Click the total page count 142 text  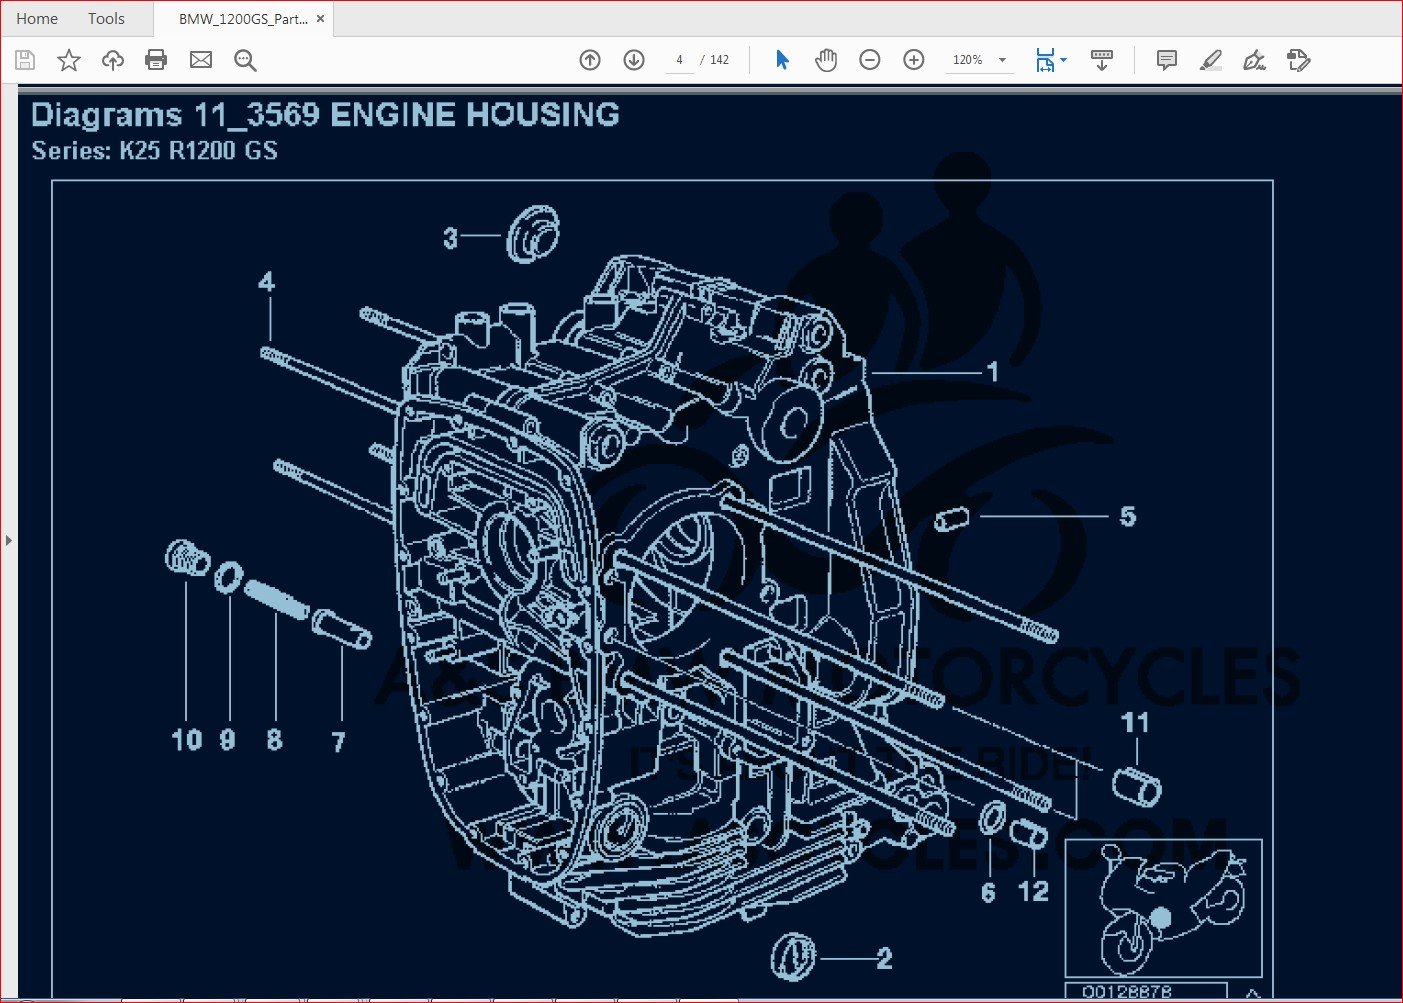click(x=720, y=60)
